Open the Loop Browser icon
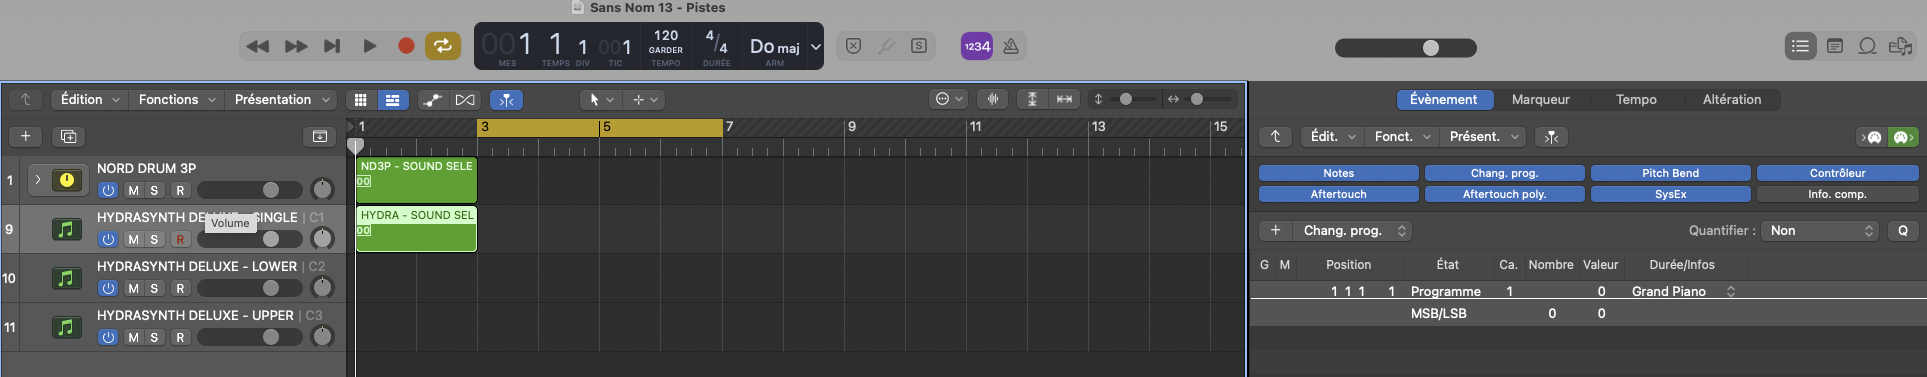Screen dimensions: 1927x377 tap(1867, 46)
